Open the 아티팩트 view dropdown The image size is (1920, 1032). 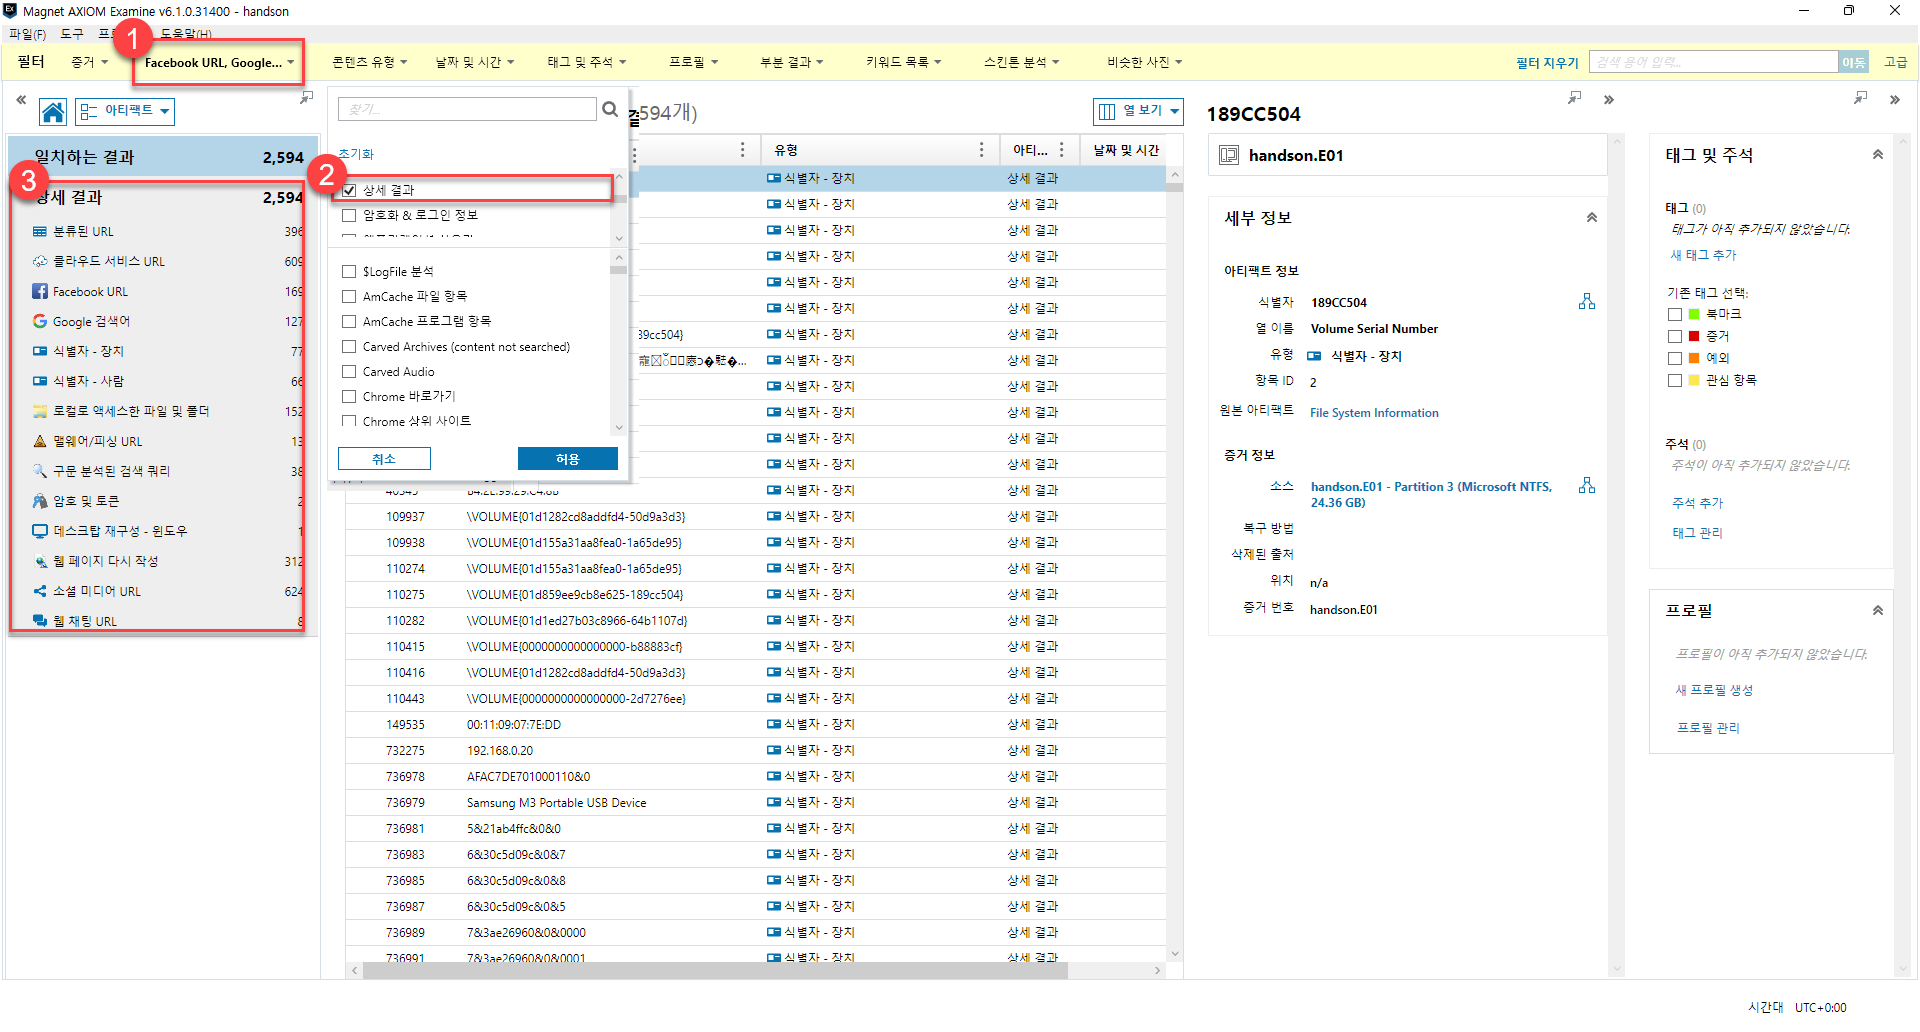point(126,111)
